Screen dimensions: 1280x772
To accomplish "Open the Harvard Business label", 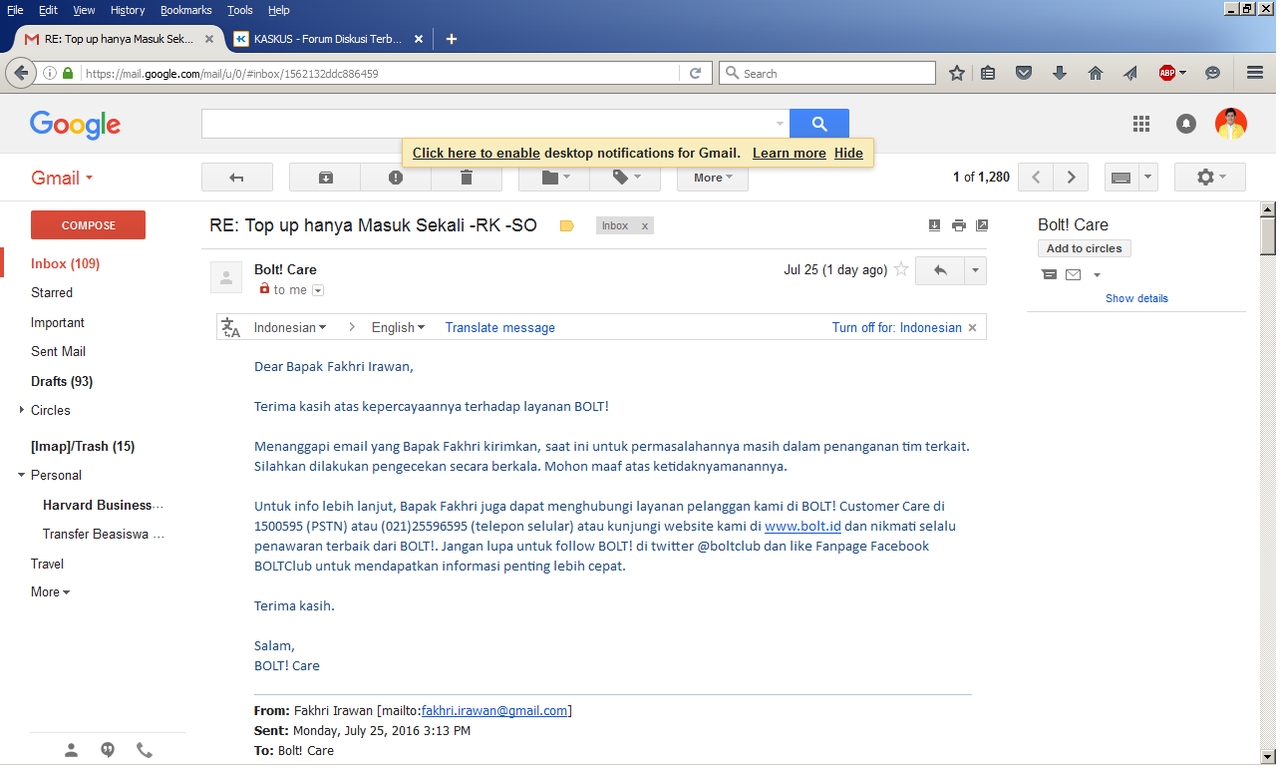I will [x=103, y=505].
